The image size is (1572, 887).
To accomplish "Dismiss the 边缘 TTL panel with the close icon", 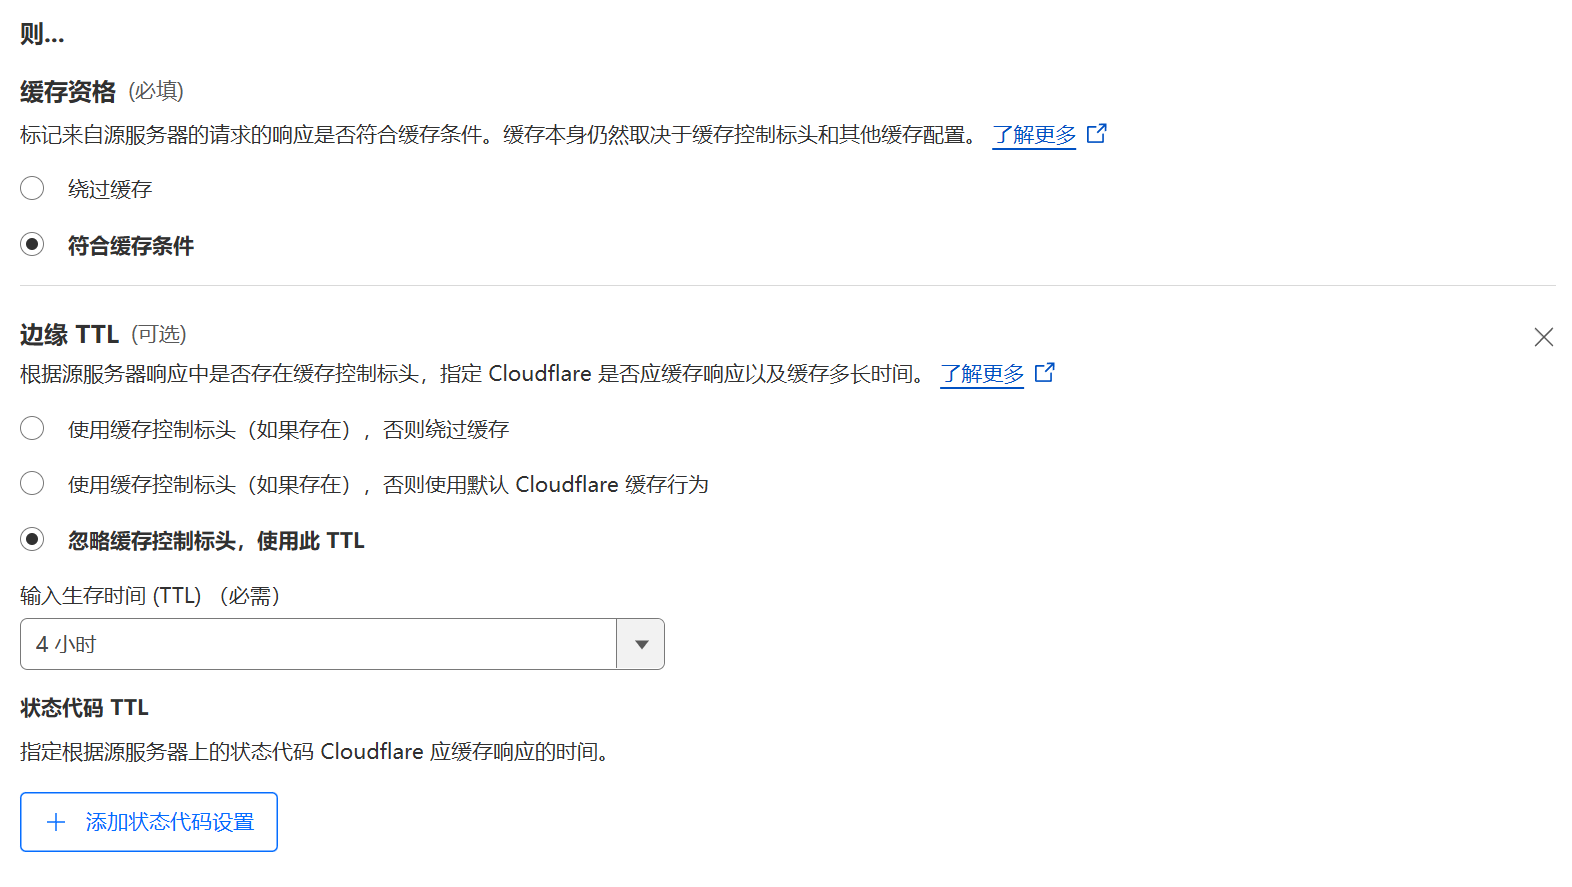I will pyautogui.click(x=1544, y=337).
